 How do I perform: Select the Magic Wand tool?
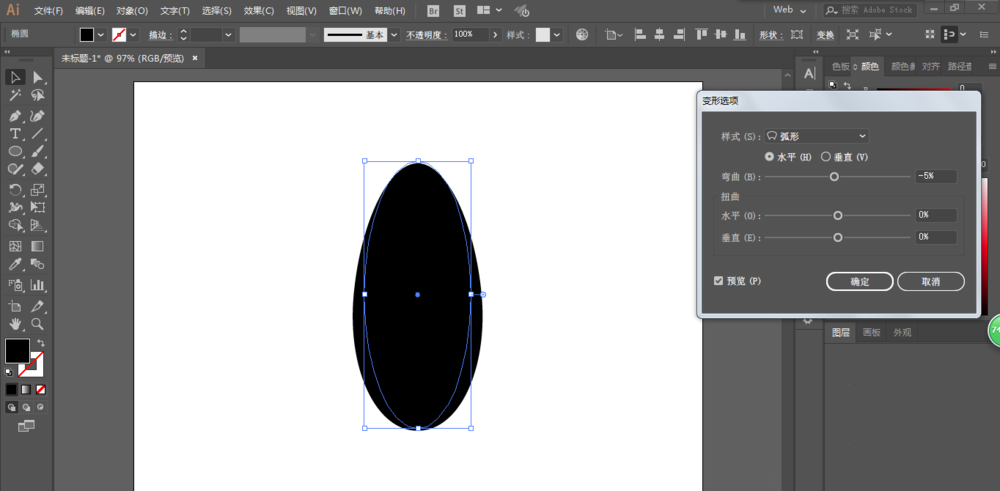pos(15,96)
